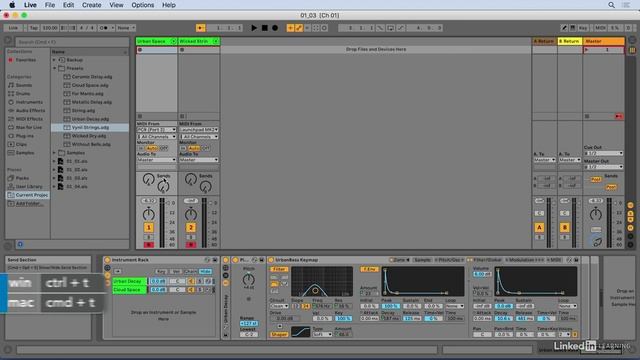
Task: Open User Library under Places
Action: tap(29, 187)
